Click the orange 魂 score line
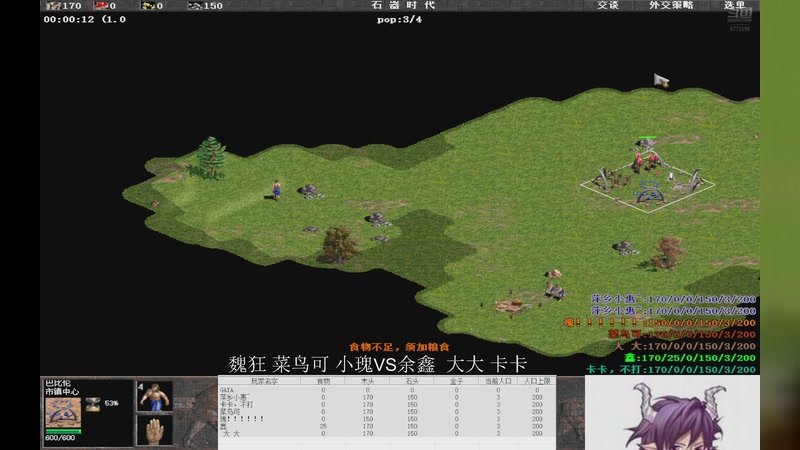The width and height of the screenshot is (800, 450). 660,322
